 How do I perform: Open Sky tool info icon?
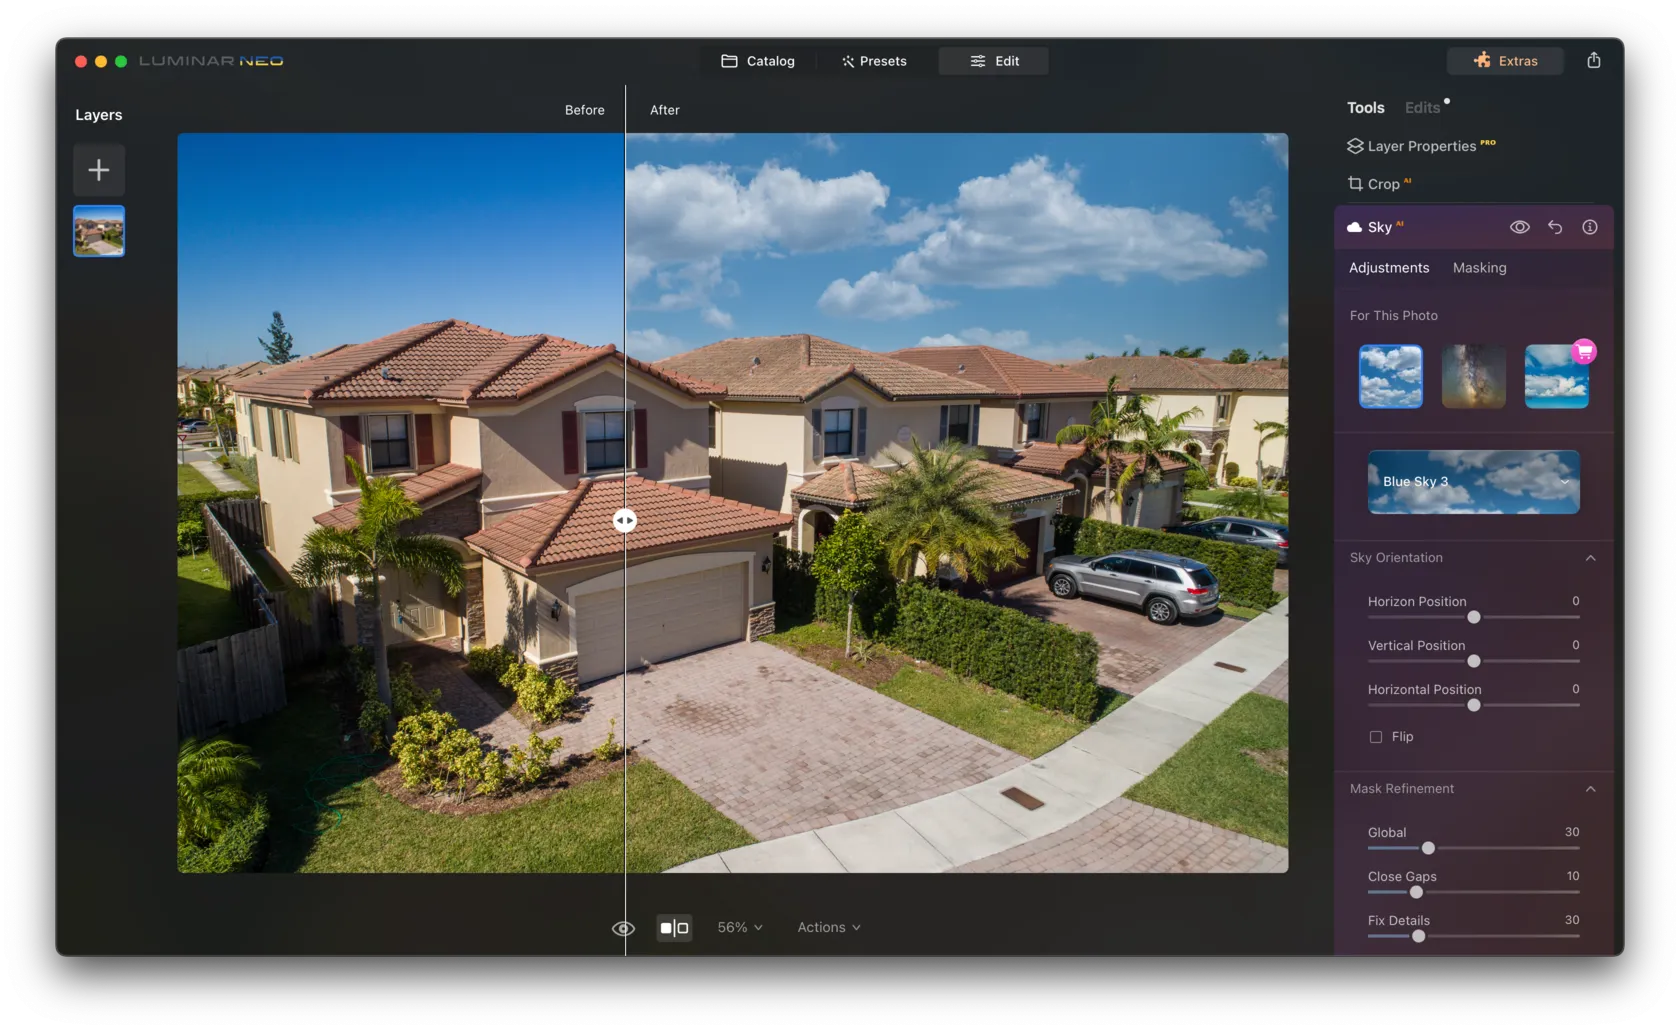tap(1589, 227)
